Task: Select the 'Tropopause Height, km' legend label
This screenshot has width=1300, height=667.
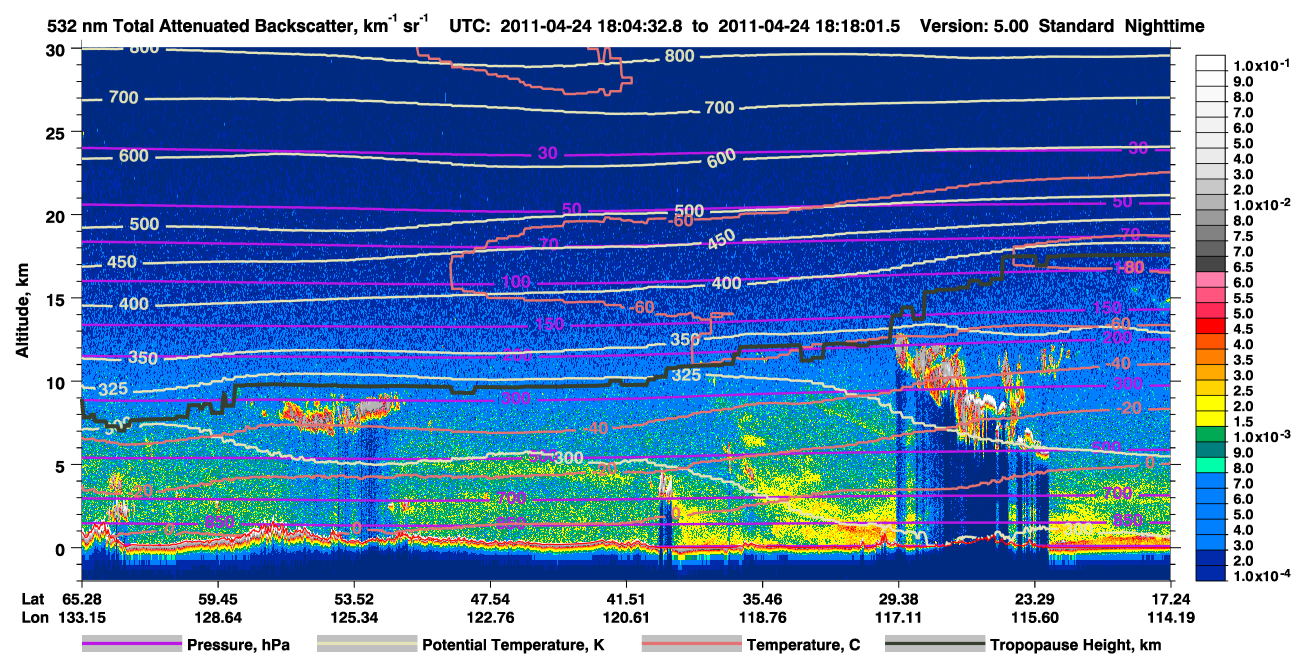Action: tap(1075, 645)
